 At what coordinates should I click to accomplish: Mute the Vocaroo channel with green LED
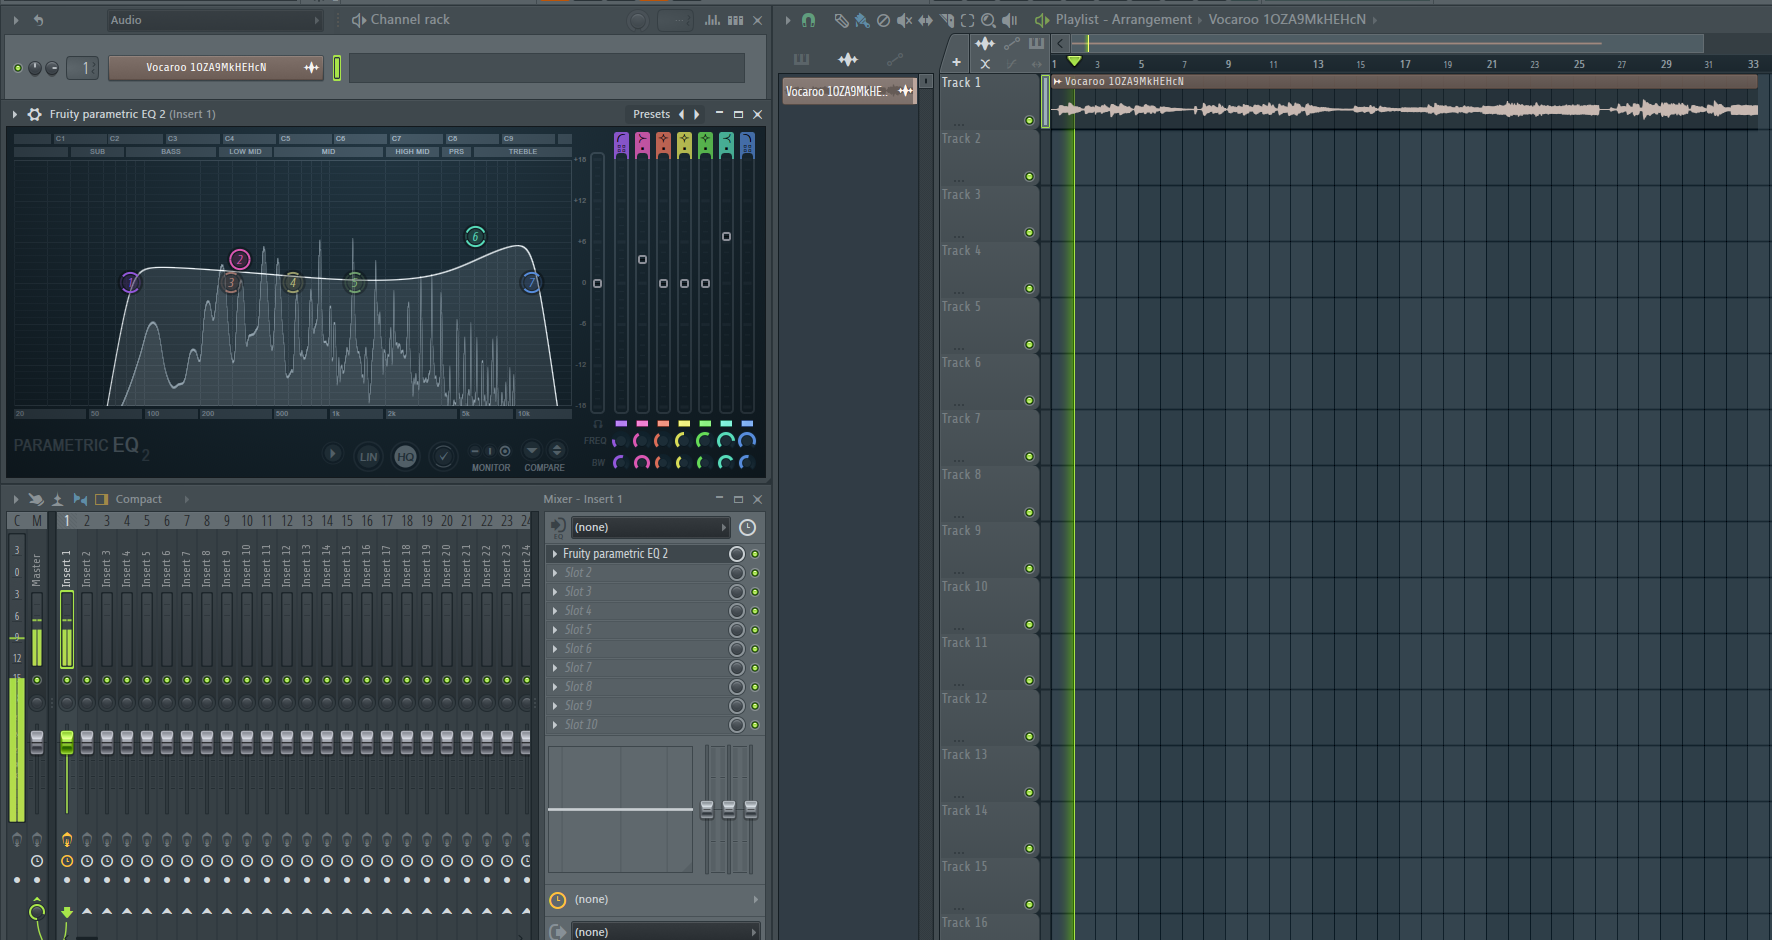click(18, 68)
